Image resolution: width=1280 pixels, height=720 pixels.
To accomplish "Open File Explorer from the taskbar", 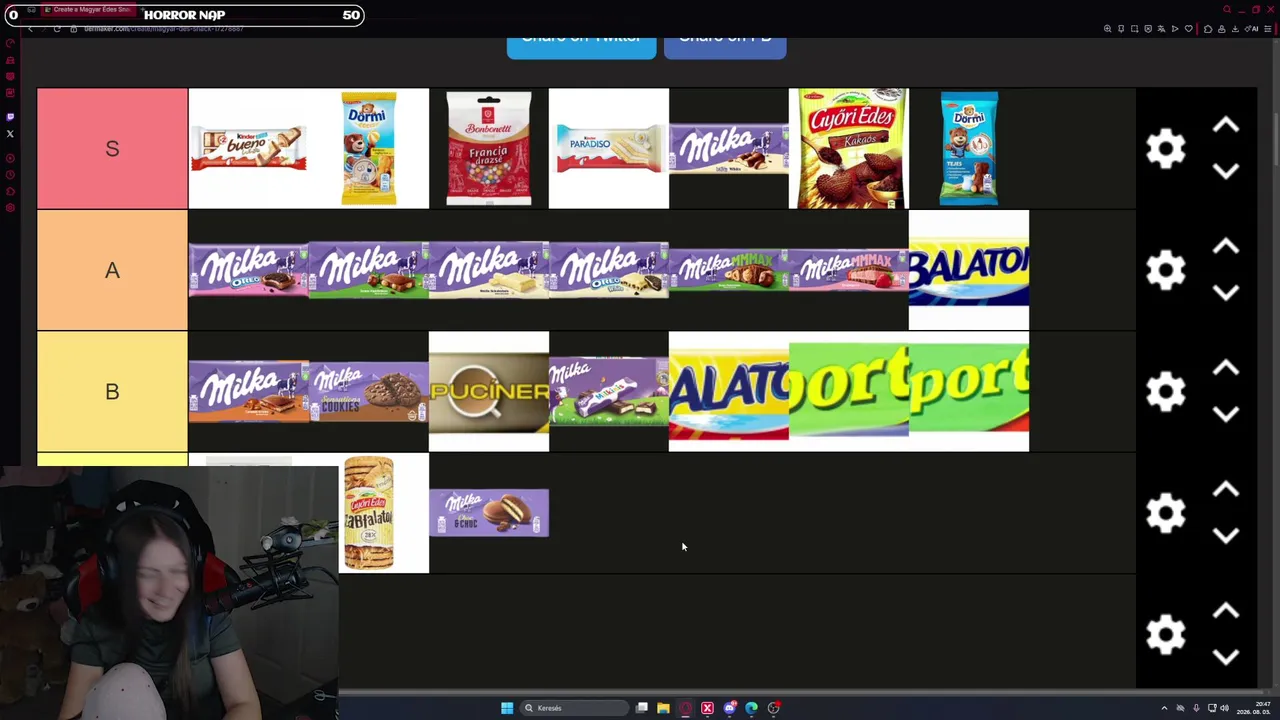I will tap(663, 708).
